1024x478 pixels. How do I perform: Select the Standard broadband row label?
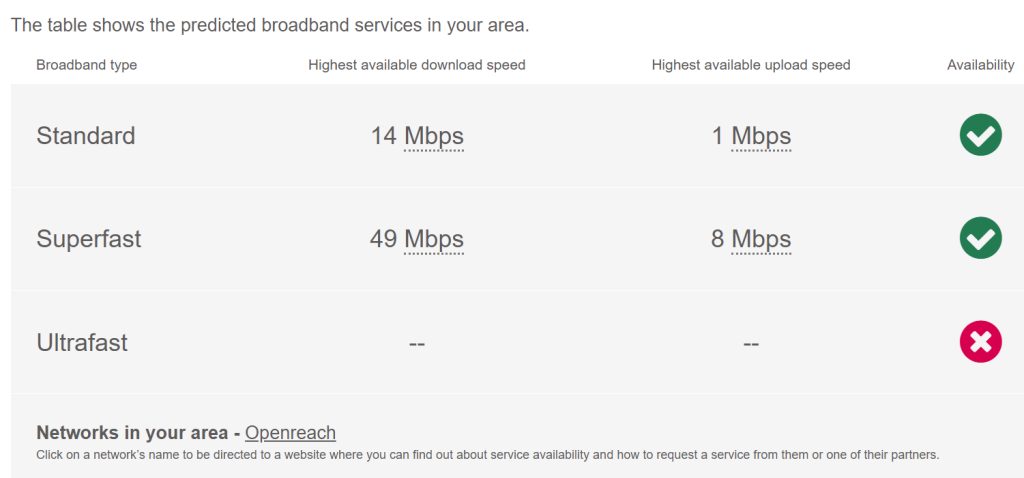coord(85,136)
